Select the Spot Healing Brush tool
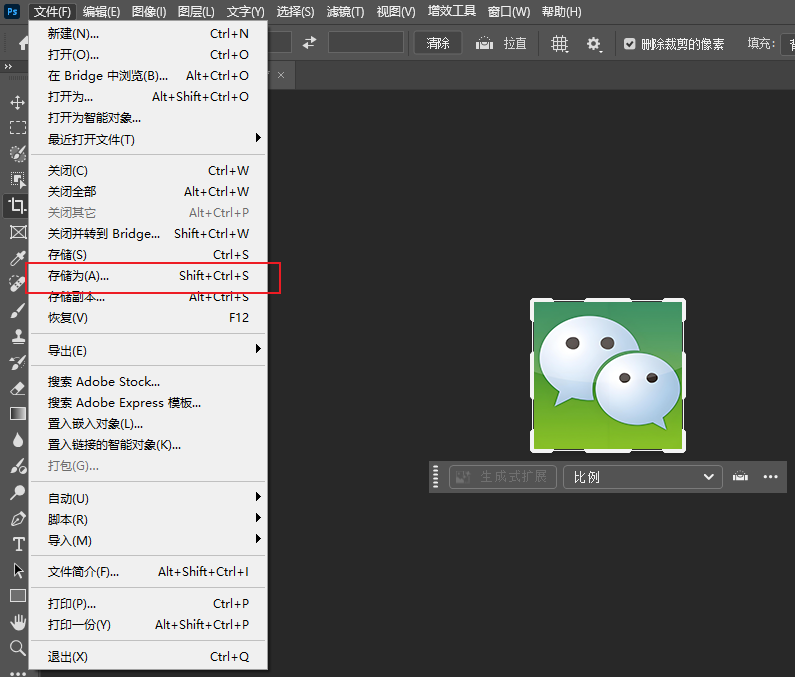795x677 pixels. click(18, 284)
